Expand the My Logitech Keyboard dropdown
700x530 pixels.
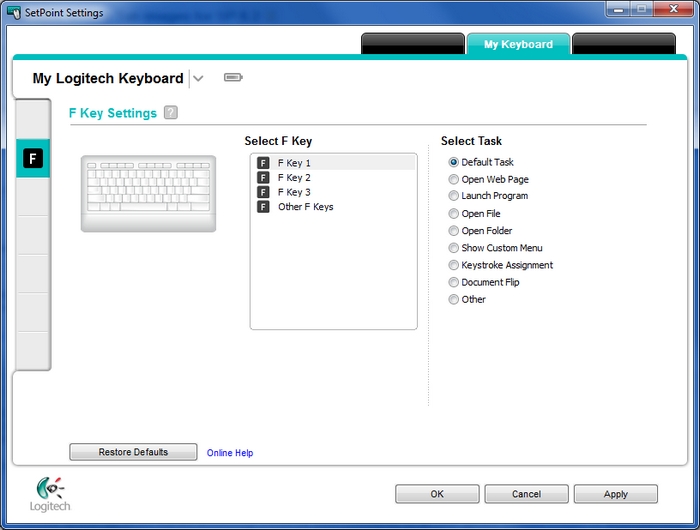198,79
